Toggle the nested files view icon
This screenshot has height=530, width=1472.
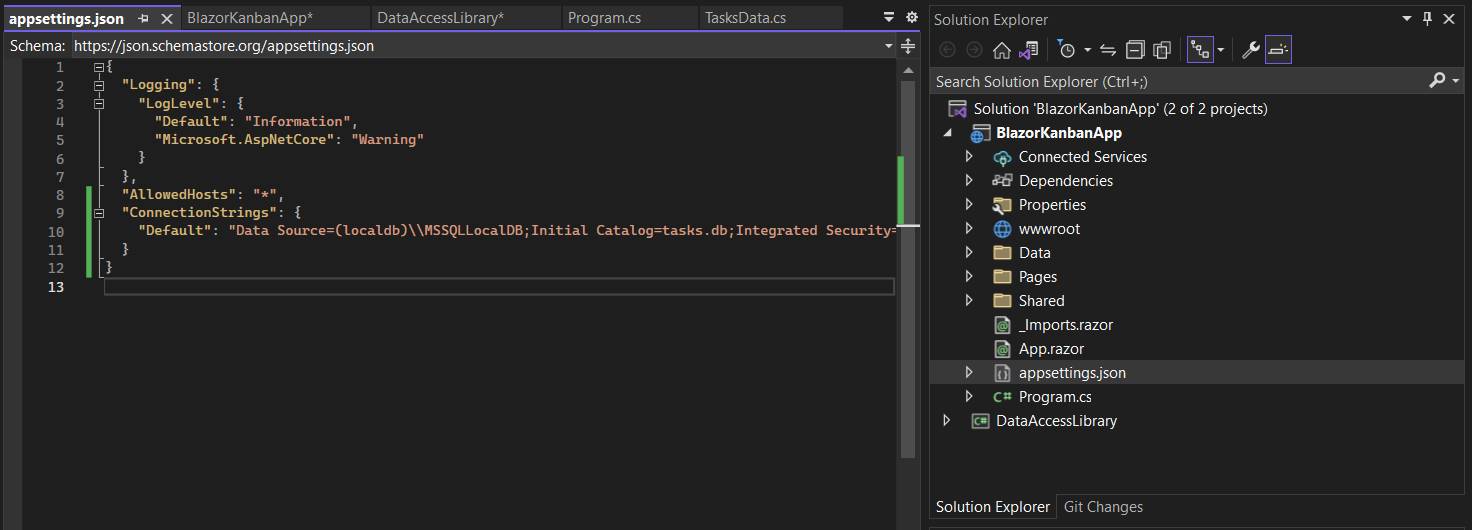1200,50
